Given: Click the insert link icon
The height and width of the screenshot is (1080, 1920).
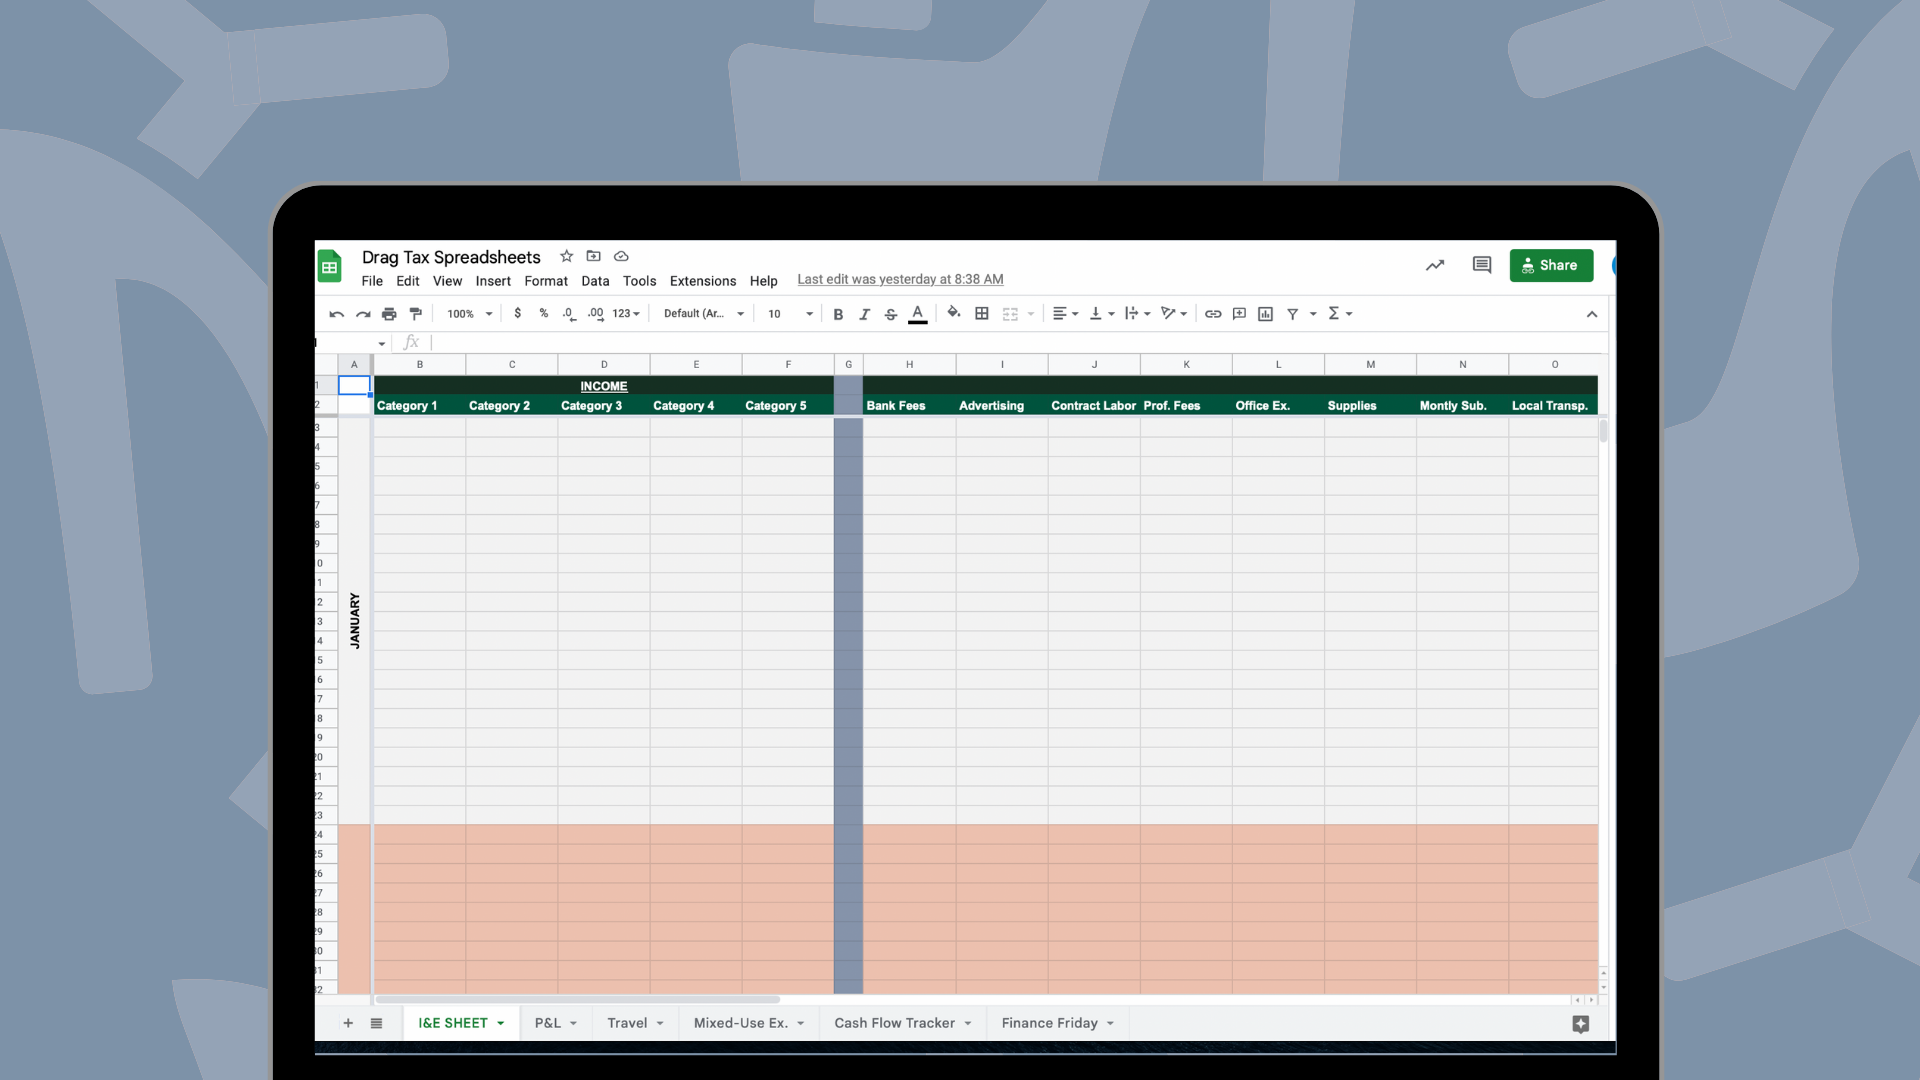Looking at the screenshot, I should (x=1212, y=314).
